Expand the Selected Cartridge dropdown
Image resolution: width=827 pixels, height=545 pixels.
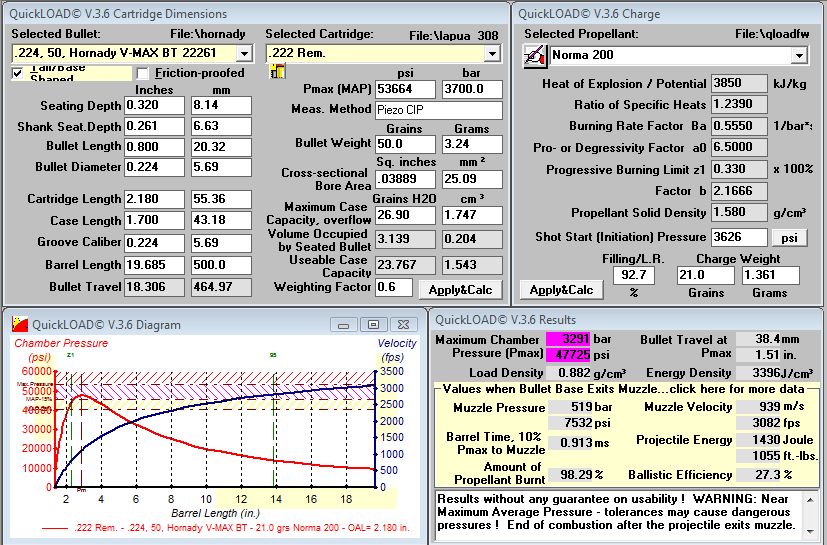(492, 53)
